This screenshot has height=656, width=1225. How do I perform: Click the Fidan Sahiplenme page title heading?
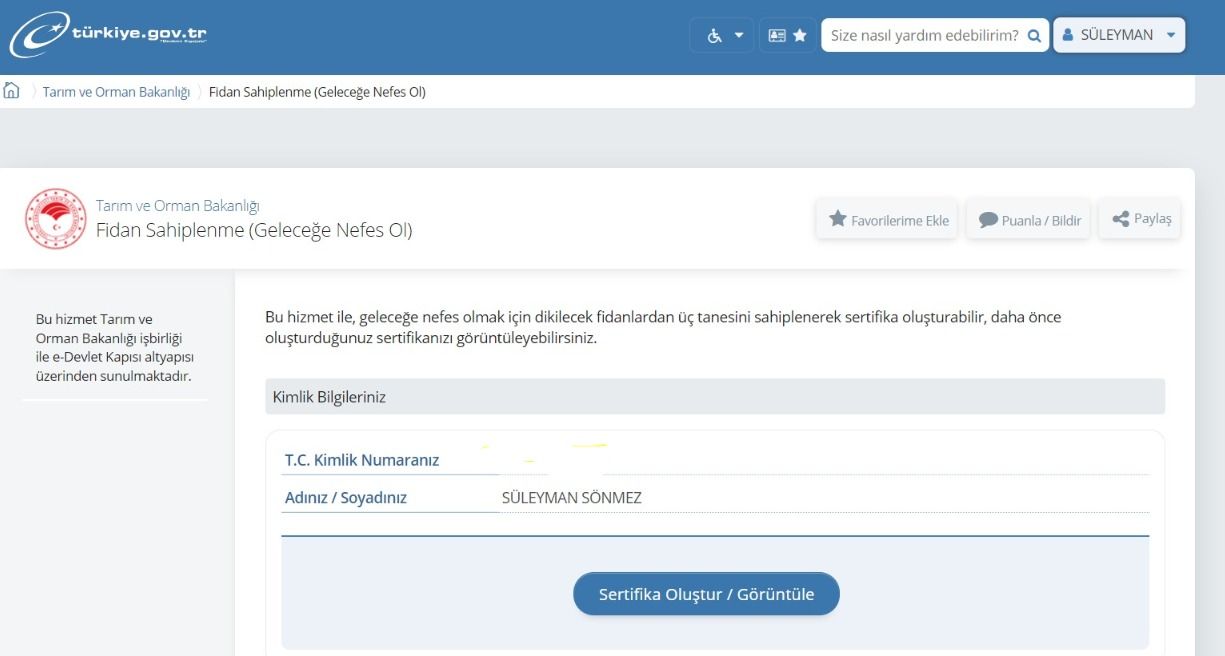254,231
